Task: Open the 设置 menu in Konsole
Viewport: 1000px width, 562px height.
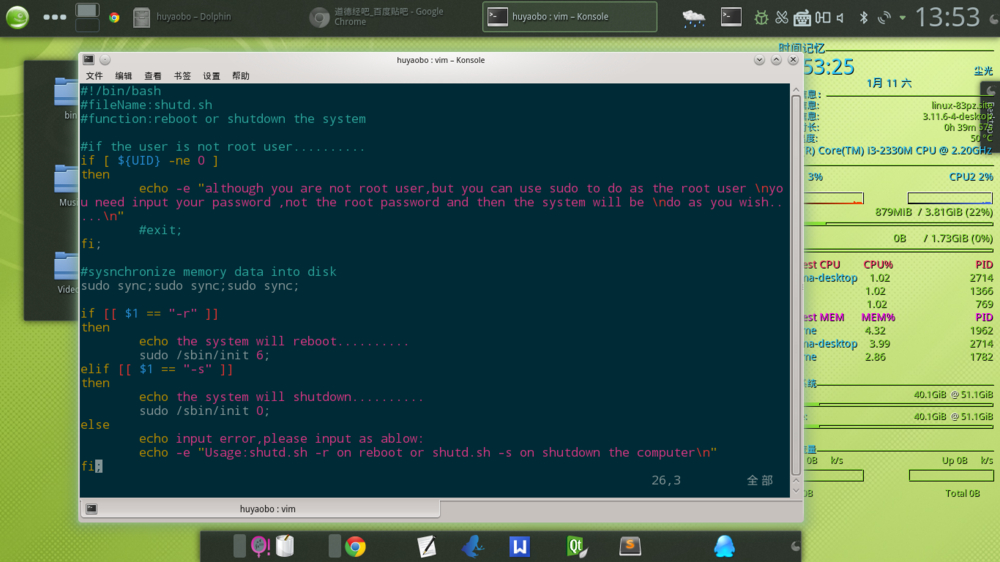Action: tap(212, 76)
